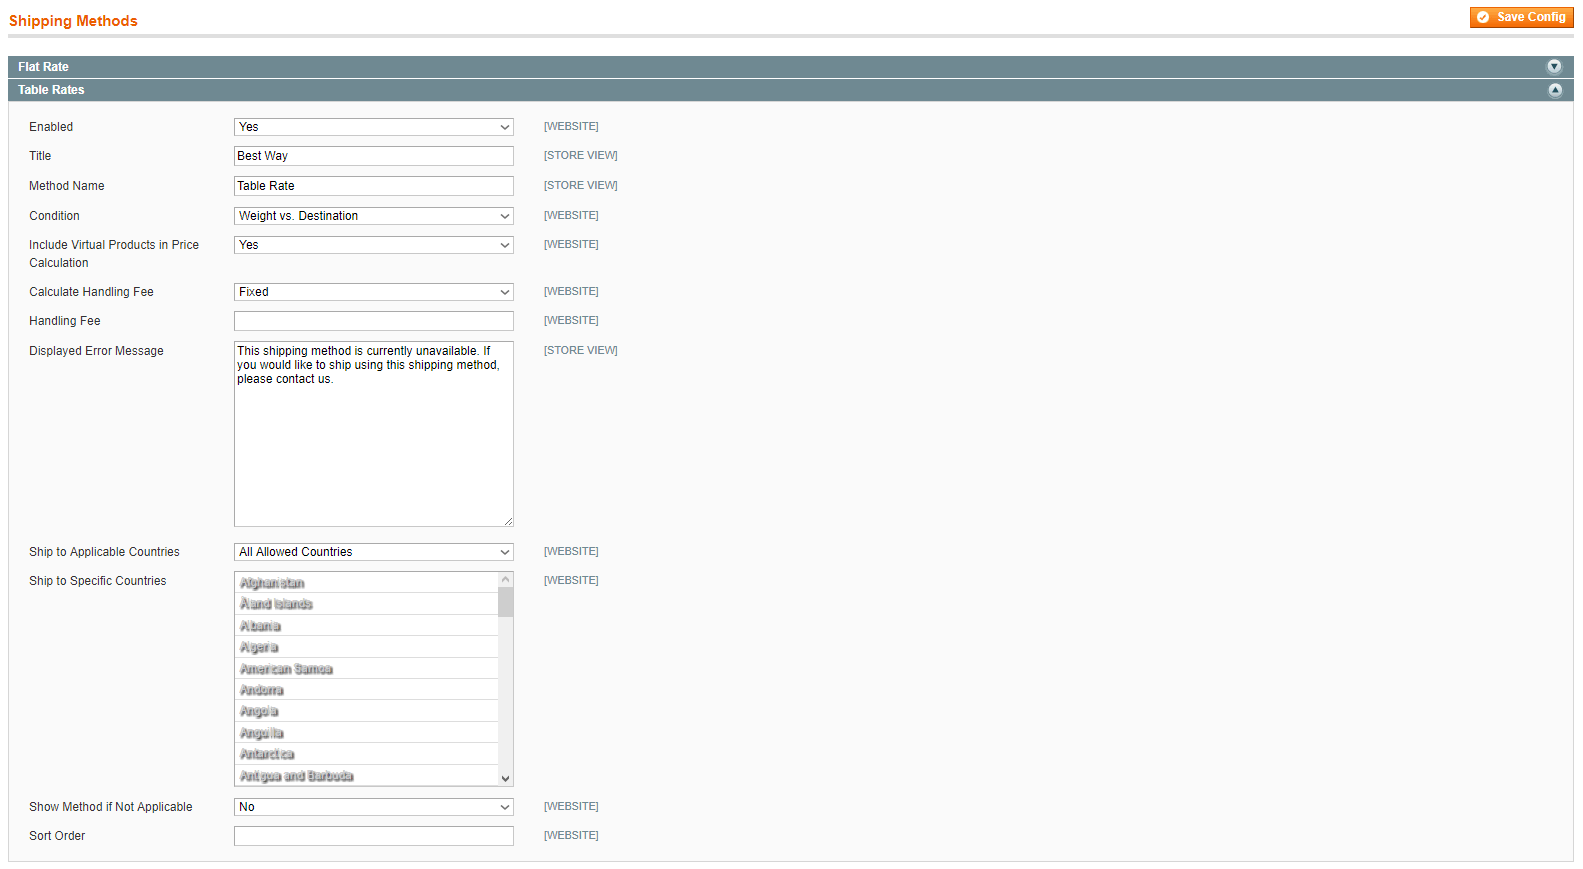Click the country list scroll up arrow
Screen dimensions: 1583x869
click(505, 580)
